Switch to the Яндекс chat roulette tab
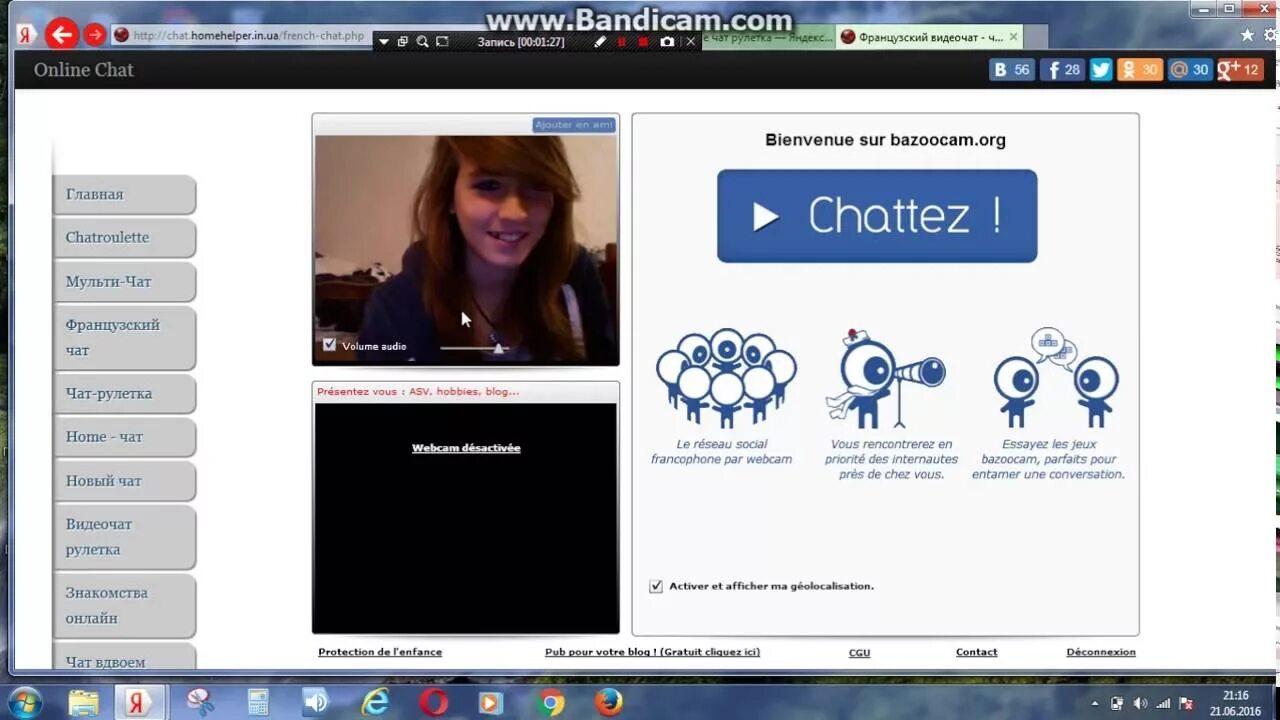Image resolution: width=1280 pixels, height=720 pixels. pos(768,37)
